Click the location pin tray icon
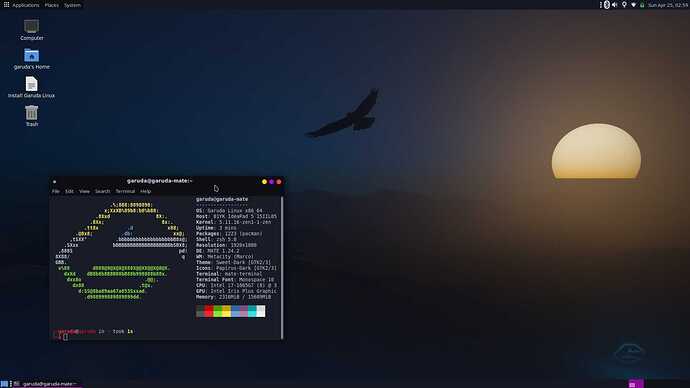The width and height of the screenshot is (690, 388). 624,5
